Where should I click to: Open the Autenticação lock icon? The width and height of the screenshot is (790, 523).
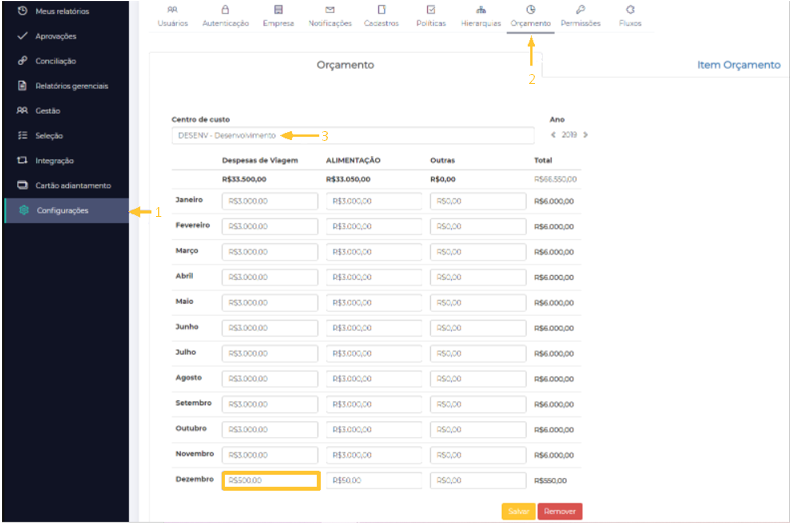point(225,10)
